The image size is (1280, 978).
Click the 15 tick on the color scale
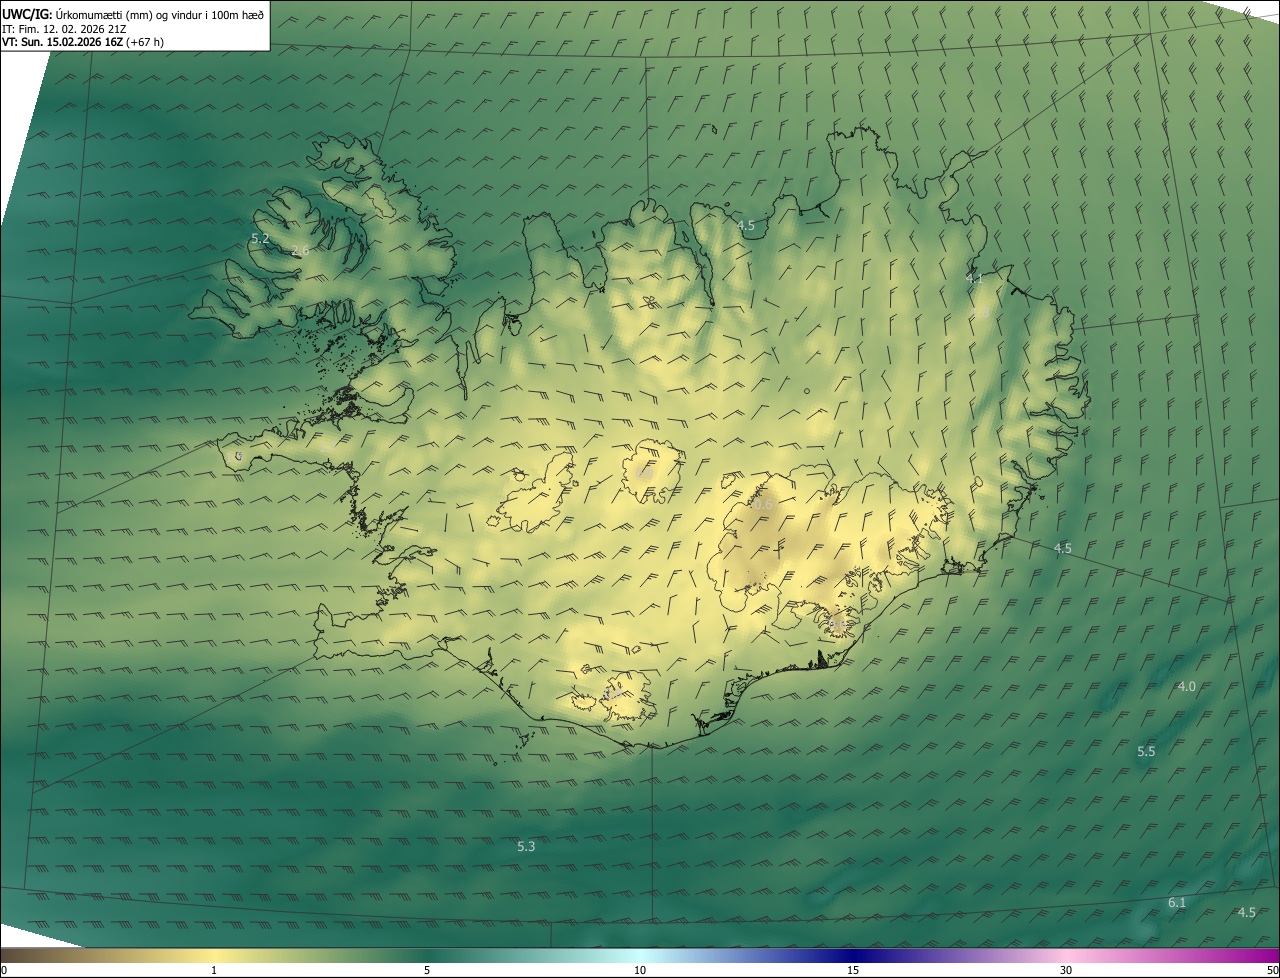(853, 970)
